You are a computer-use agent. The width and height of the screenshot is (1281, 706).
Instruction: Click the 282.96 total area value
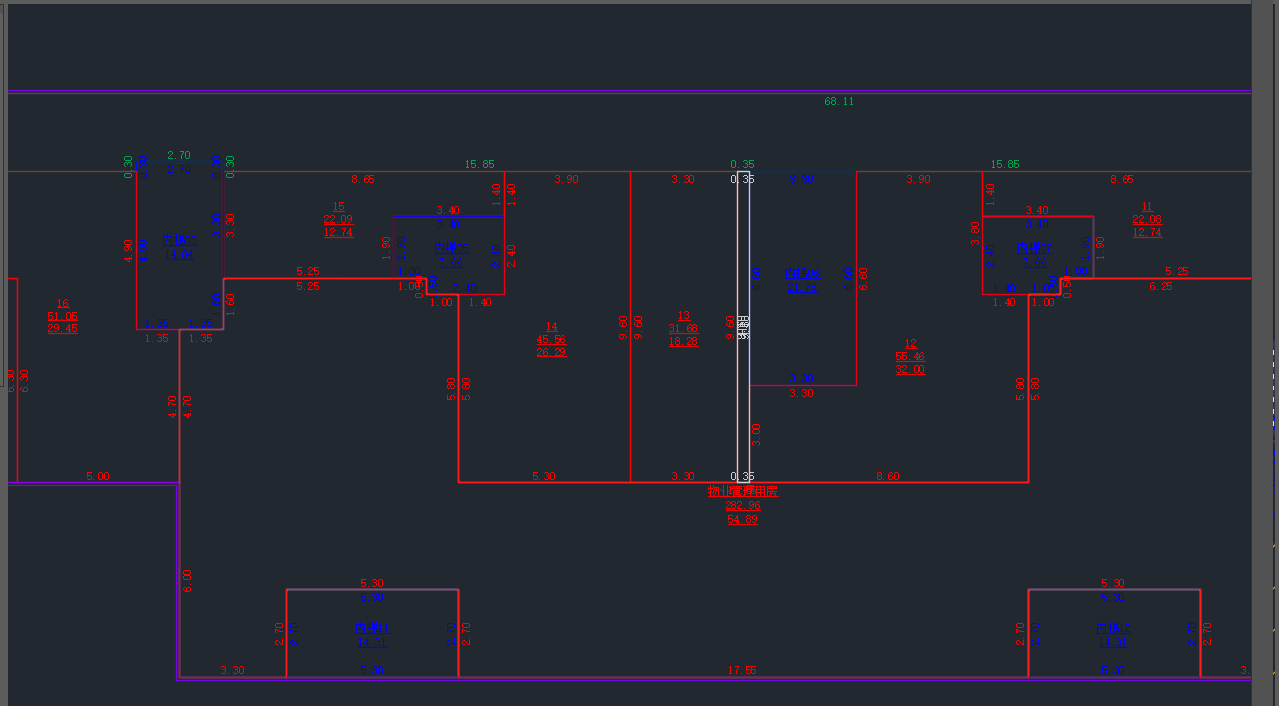[742, 506]
